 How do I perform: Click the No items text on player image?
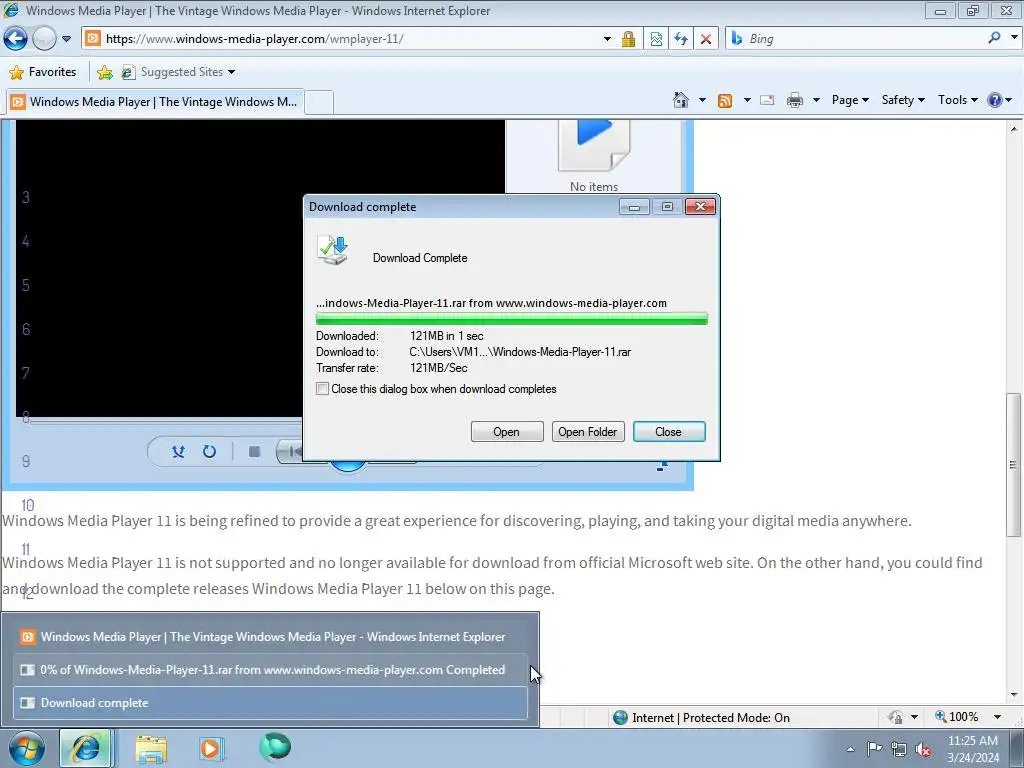(x=594, y=187)
